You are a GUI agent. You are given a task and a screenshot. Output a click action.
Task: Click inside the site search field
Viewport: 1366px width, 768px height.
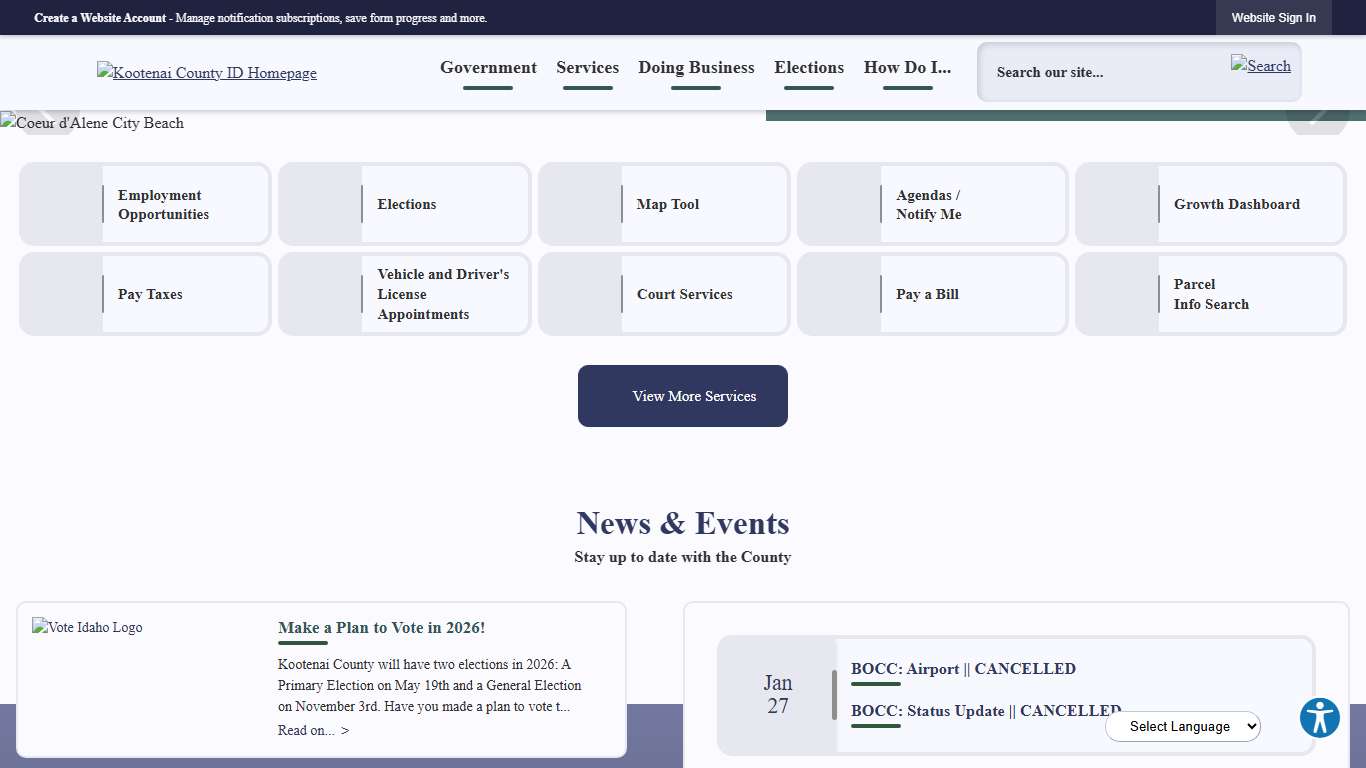pos(1100,72)
